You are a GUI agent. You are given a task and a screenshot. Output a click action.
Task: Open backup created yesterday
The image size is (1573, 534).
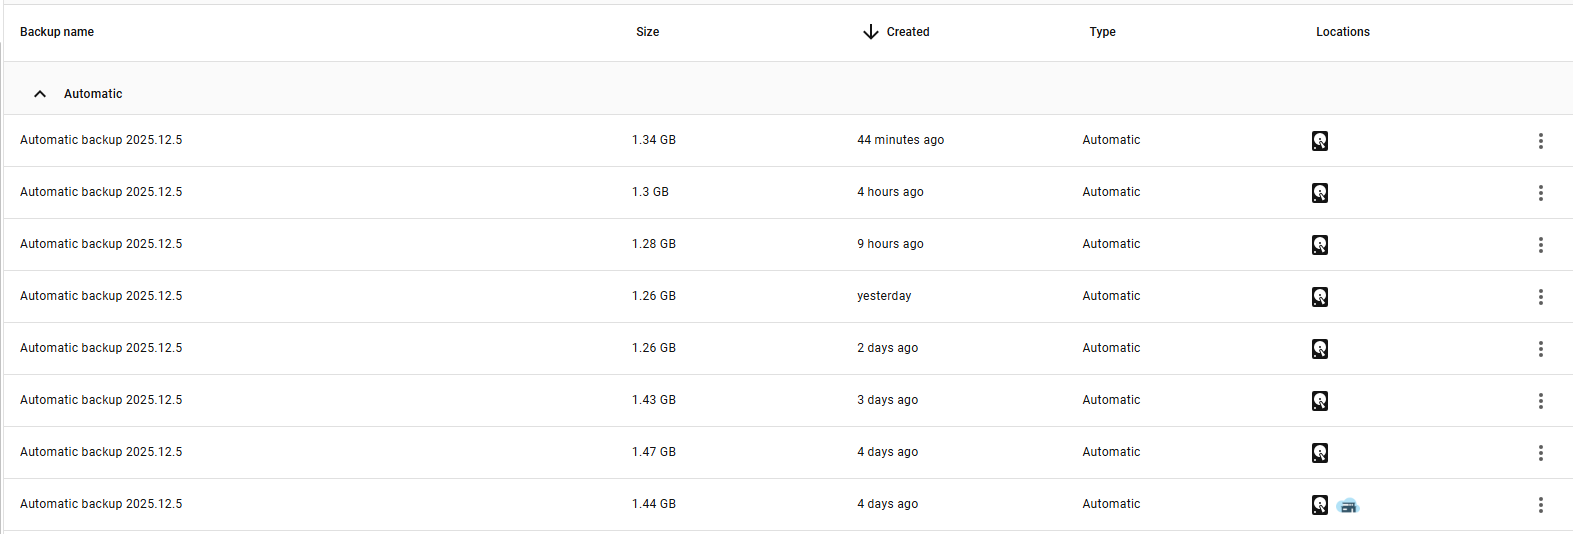101,296
